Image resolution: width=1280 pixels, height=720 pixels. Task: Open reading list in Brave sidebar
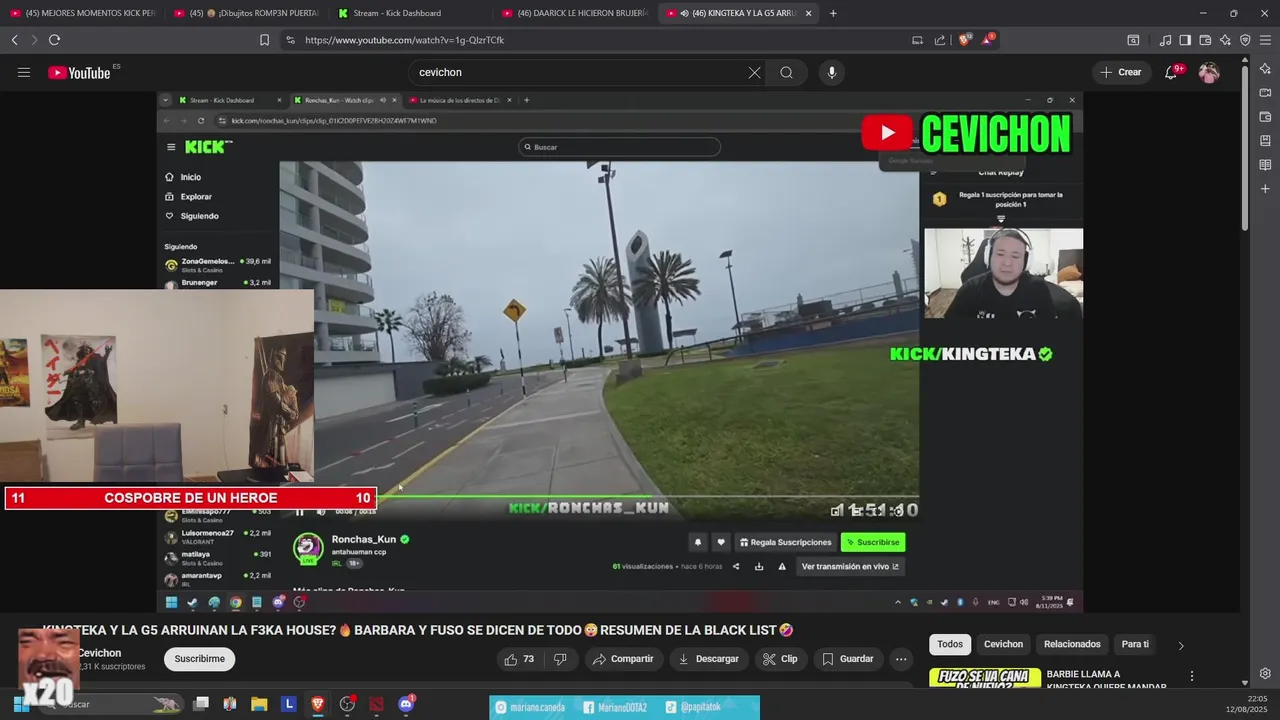[1265, 165]
